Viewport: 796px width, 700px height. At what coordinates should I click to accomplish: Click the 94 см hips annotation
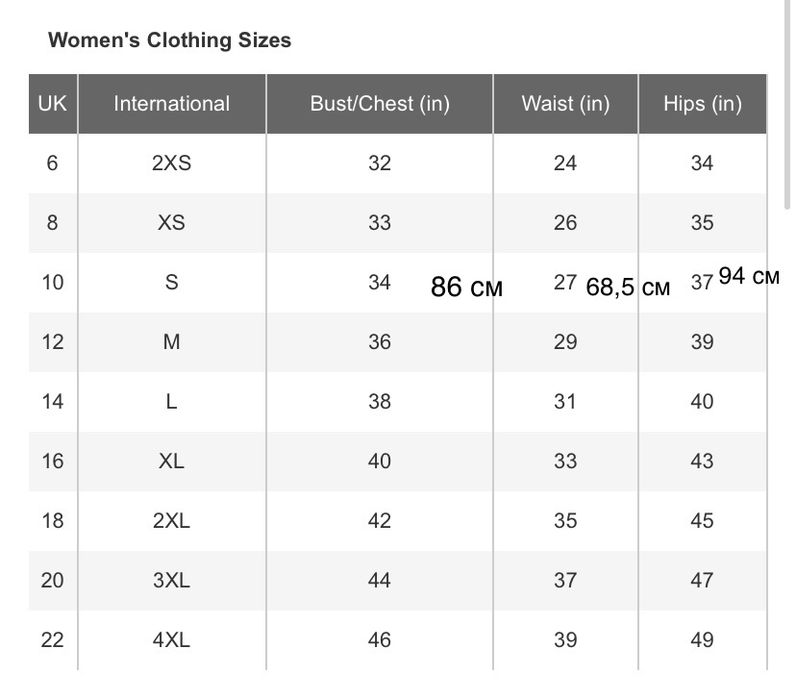[x=748, y=277]
